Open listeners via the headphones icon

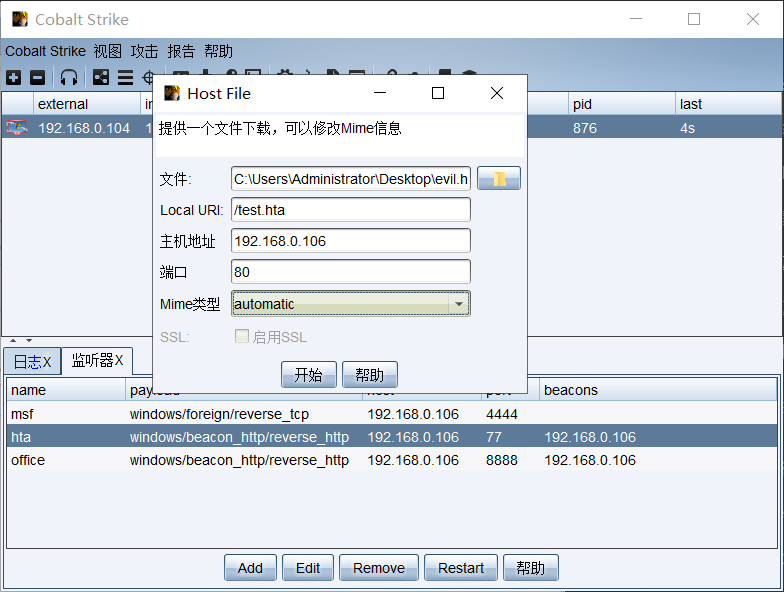click(68, 77)
